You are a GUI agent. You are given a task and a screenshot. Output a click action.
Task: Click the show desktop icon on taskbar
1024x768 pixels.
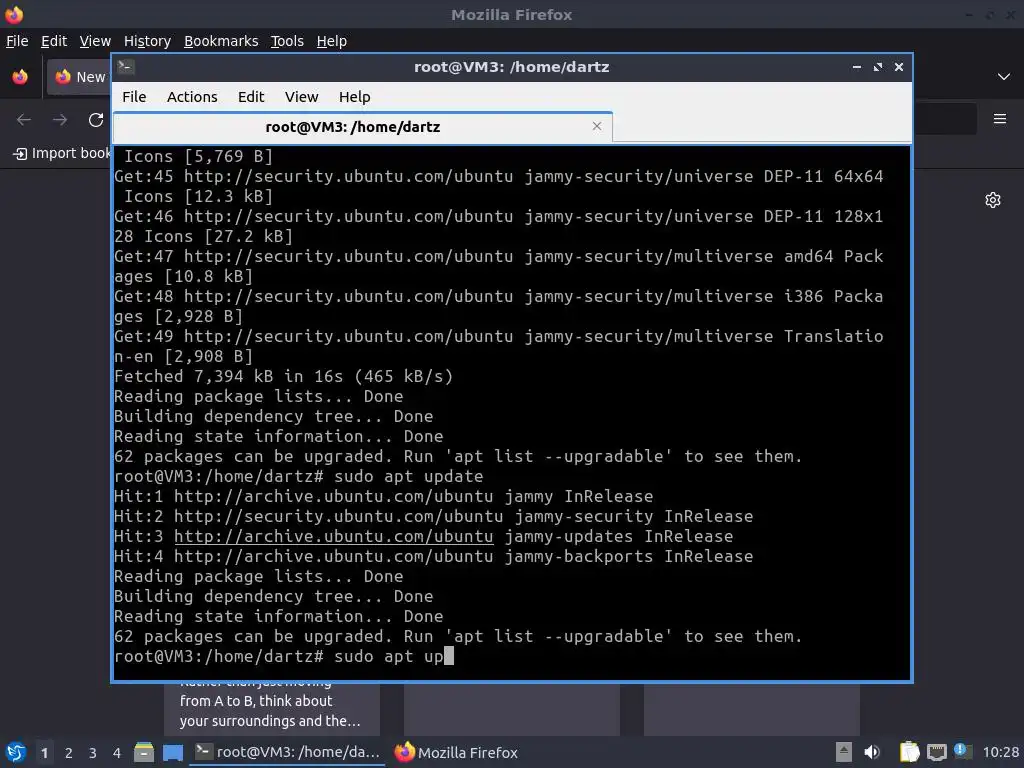pyautogui.click(x=173, y=752)
